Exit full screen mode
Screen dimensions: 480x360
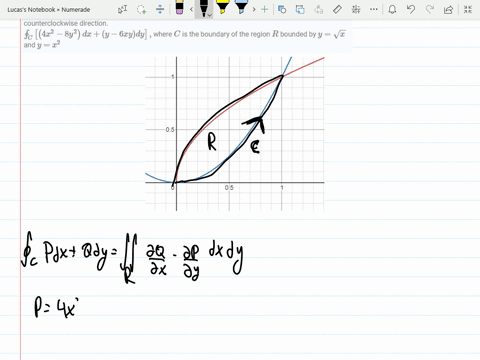(x=468, y=9)
